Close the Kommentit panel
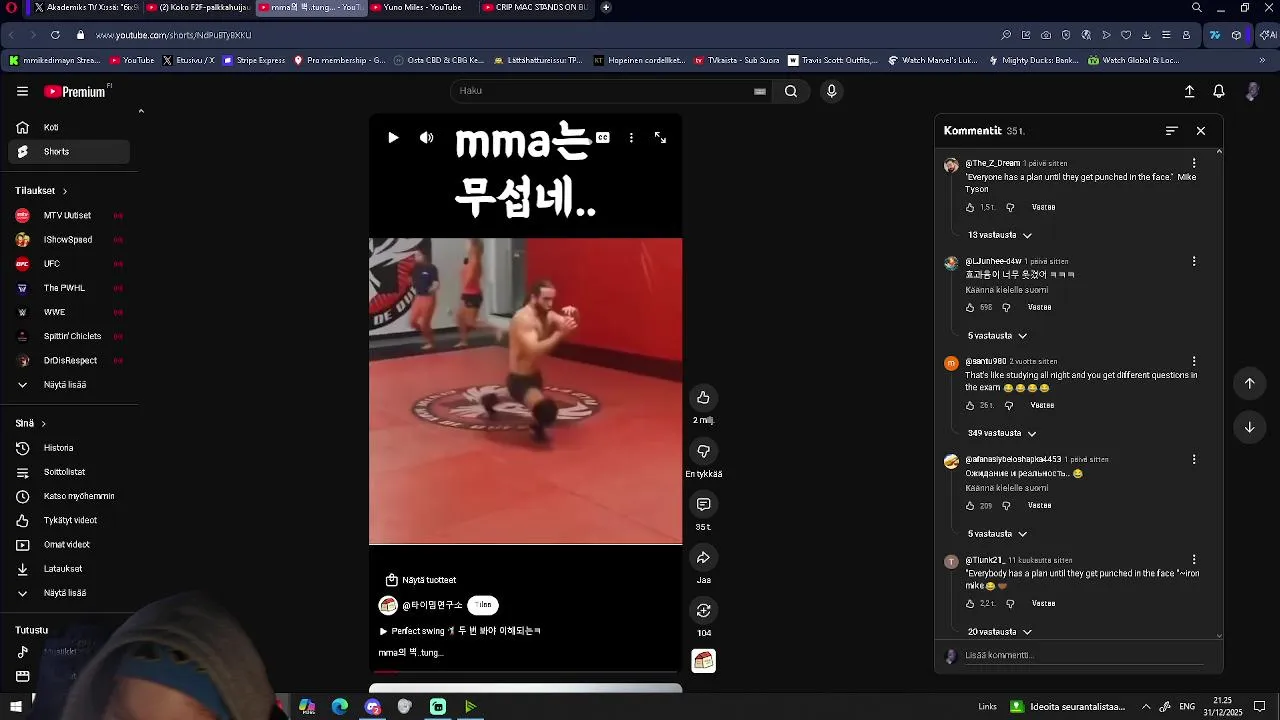Screen dimensions: 1280x720 tap(1201, 131)
